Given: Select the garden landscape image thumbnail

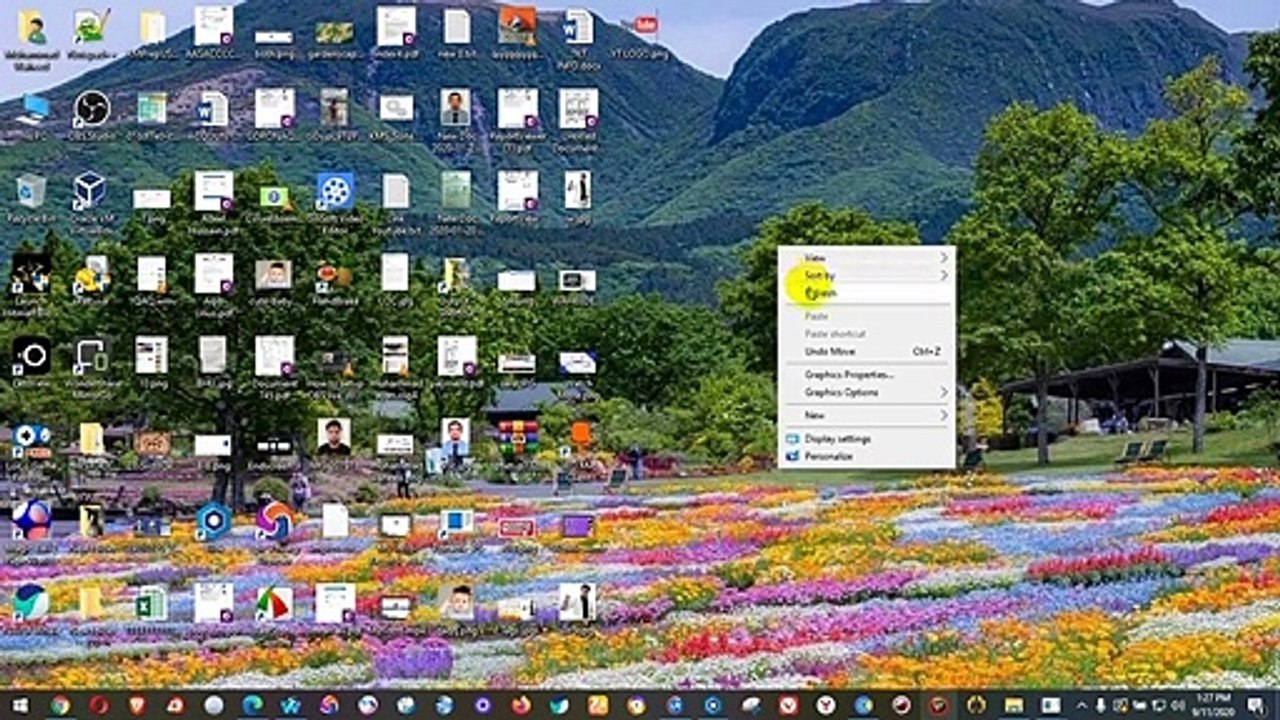Looking at the screenshot, I should (x=334, y=33).
